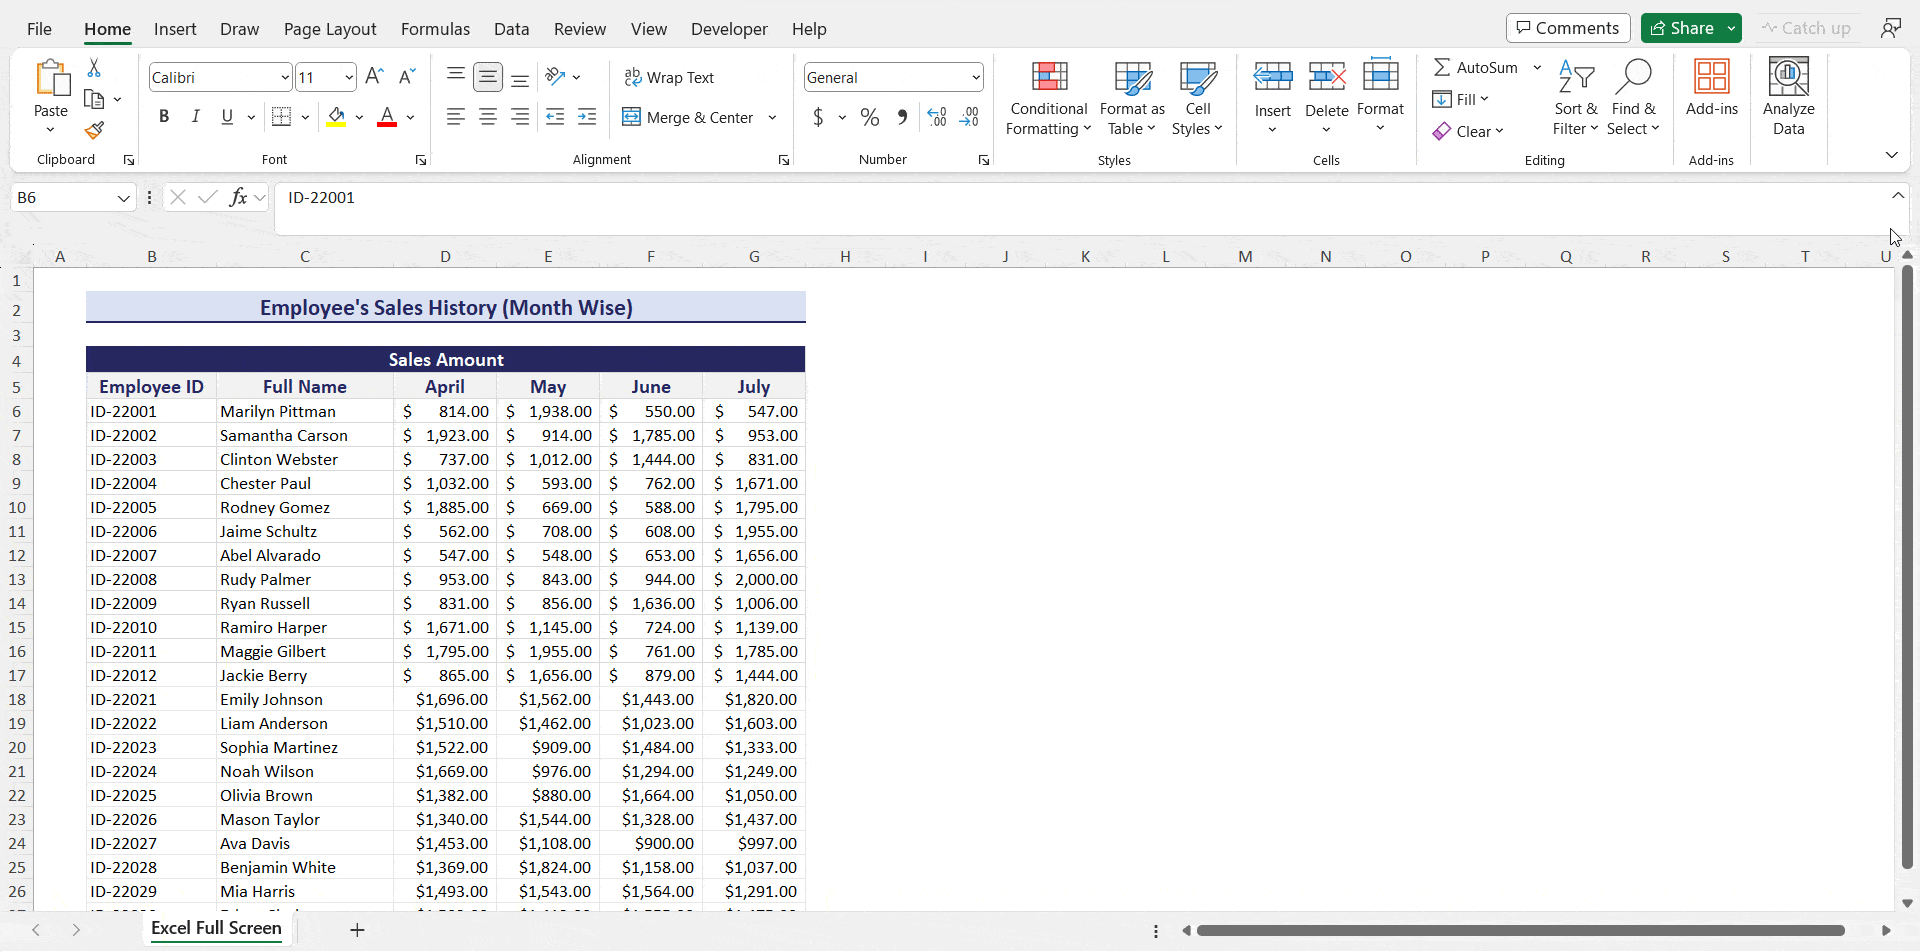Toggle Underline formatting
The width and height of the screenshot is (1920, 952).
click(x=227, y=117)
